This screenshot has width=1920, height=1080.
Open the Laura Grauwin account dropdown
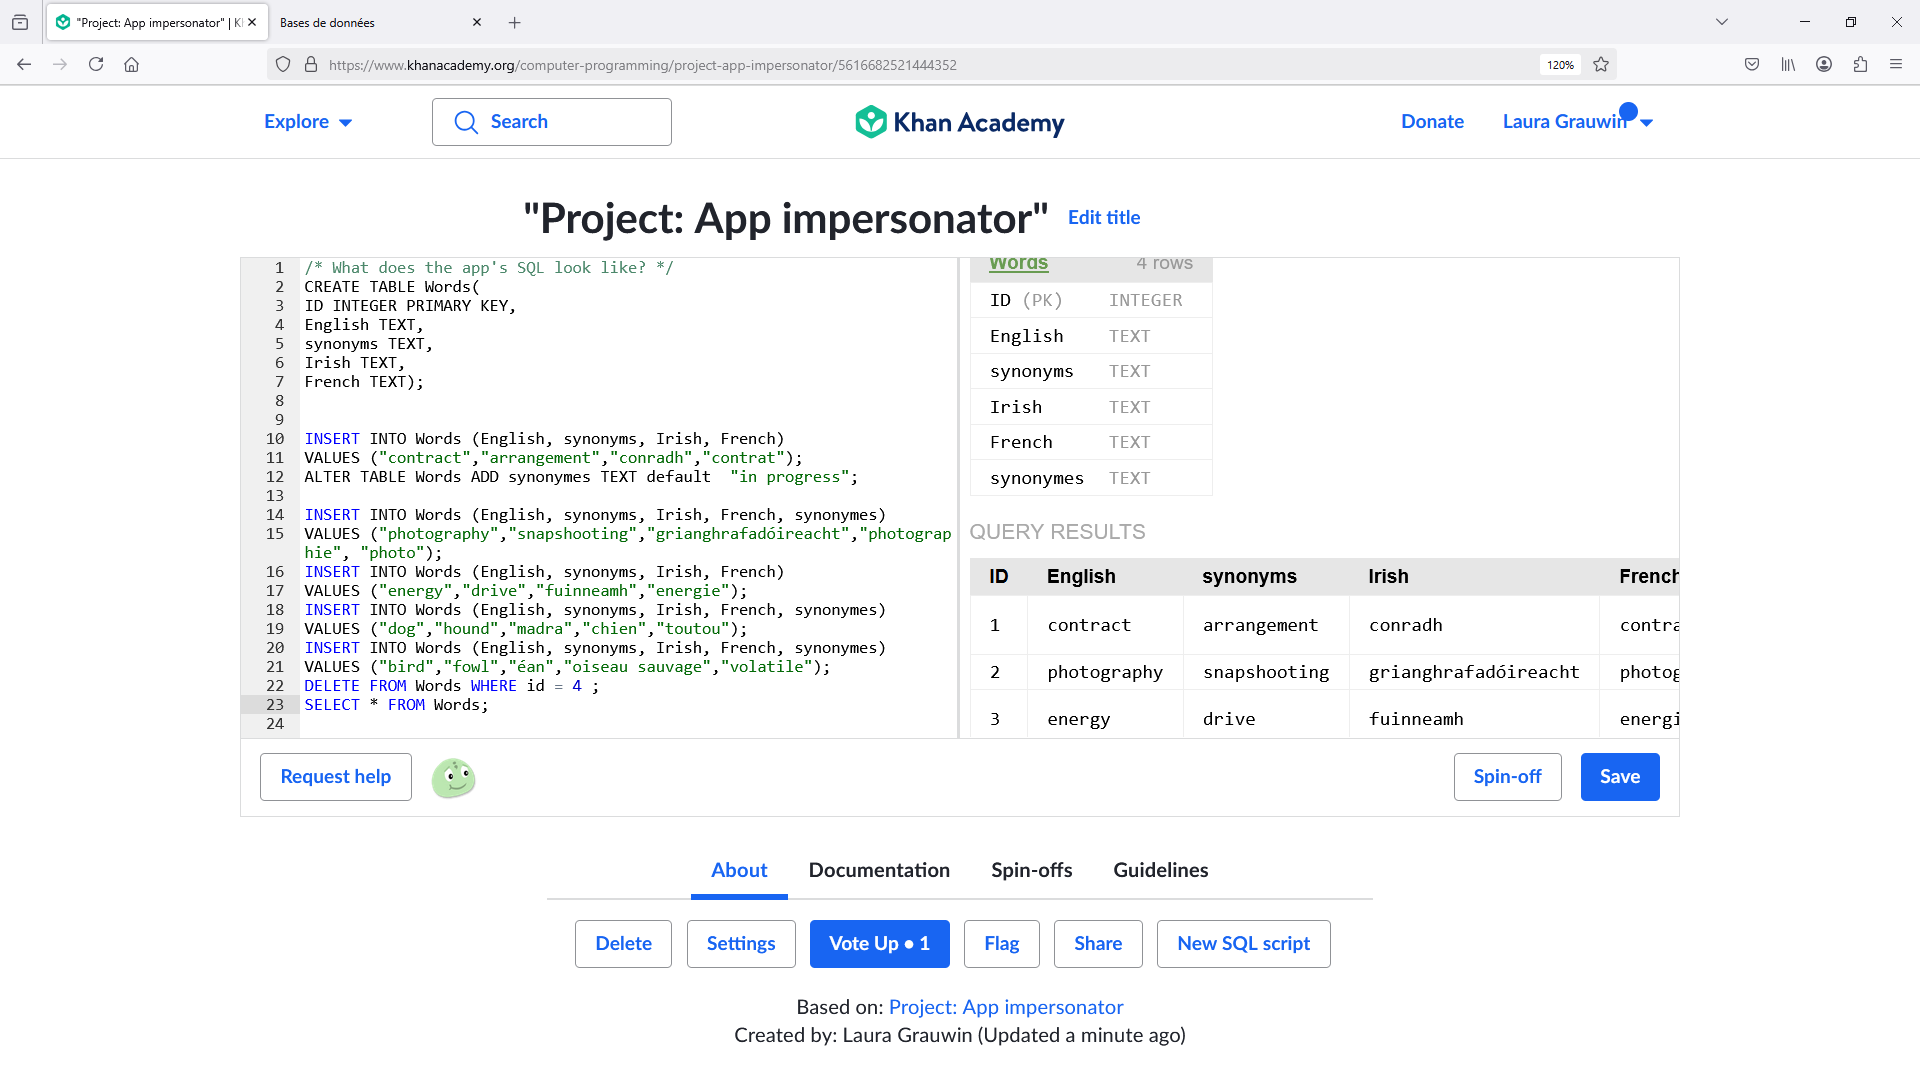click(x=1577, y=122)
